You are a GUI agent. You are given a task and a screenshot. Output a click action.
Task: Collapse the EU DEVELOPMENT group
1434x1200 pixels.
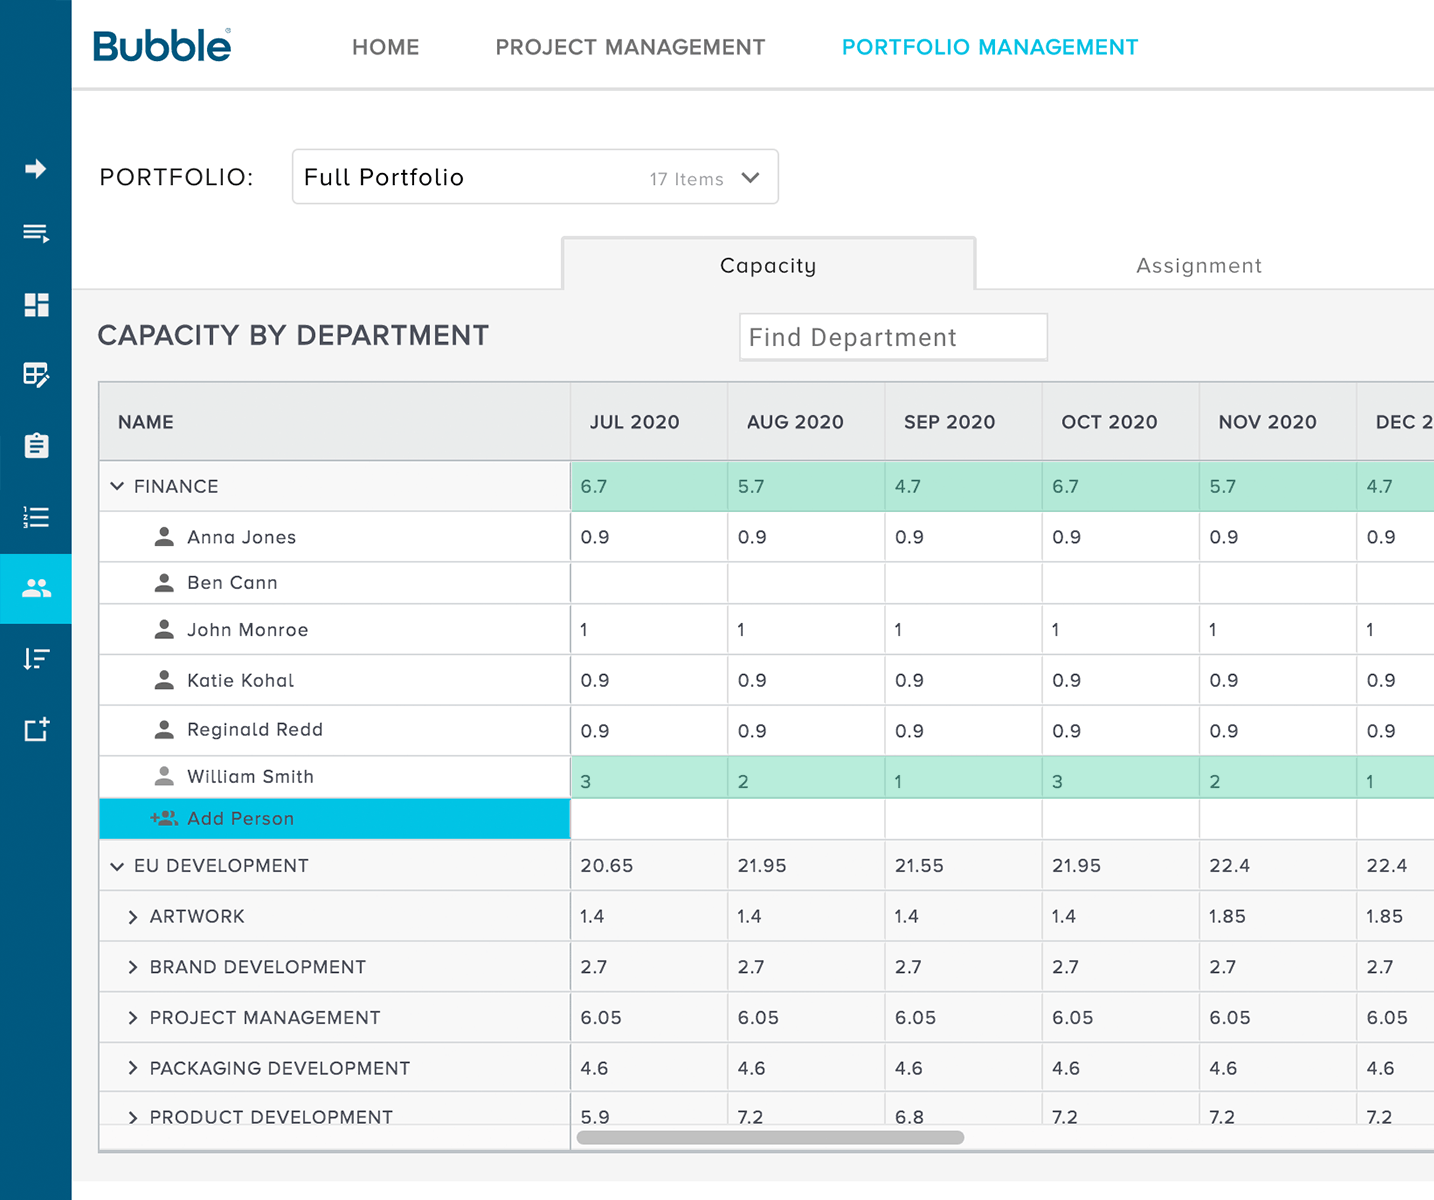(x=117, y=866)
